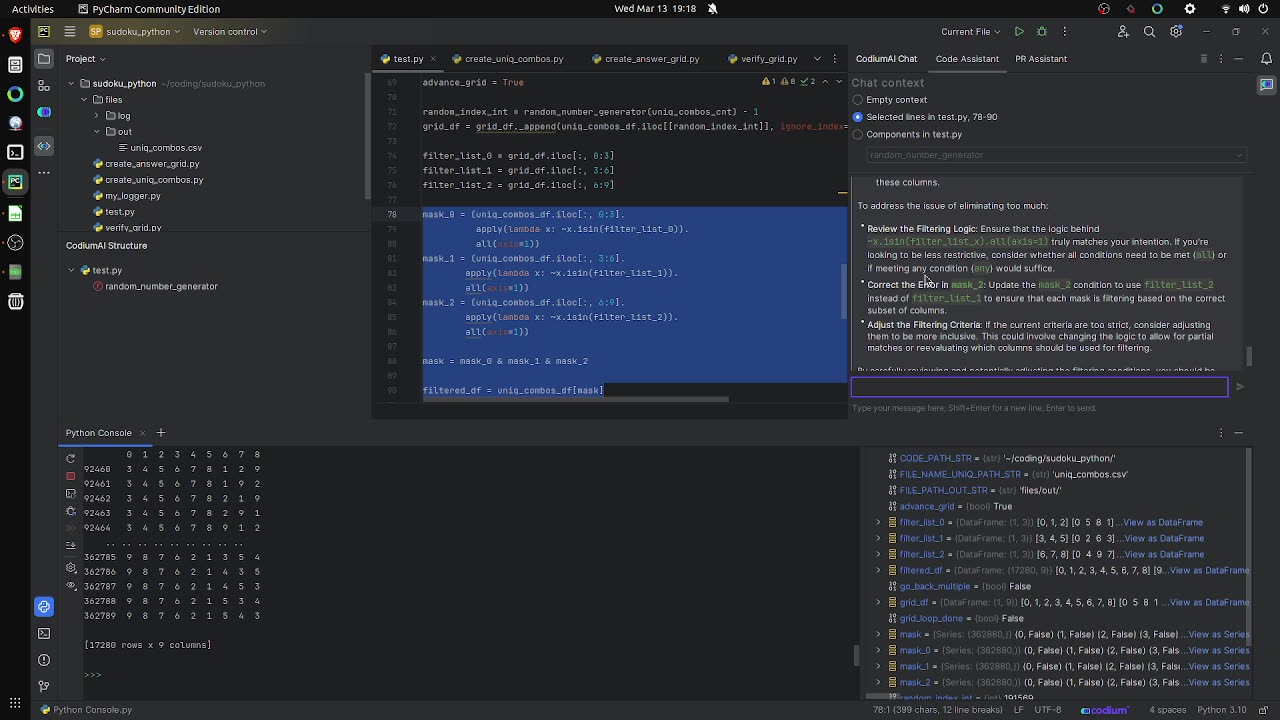Open Version control dropdown
The width and height of the screenshot is (1280, 720).
230,32
